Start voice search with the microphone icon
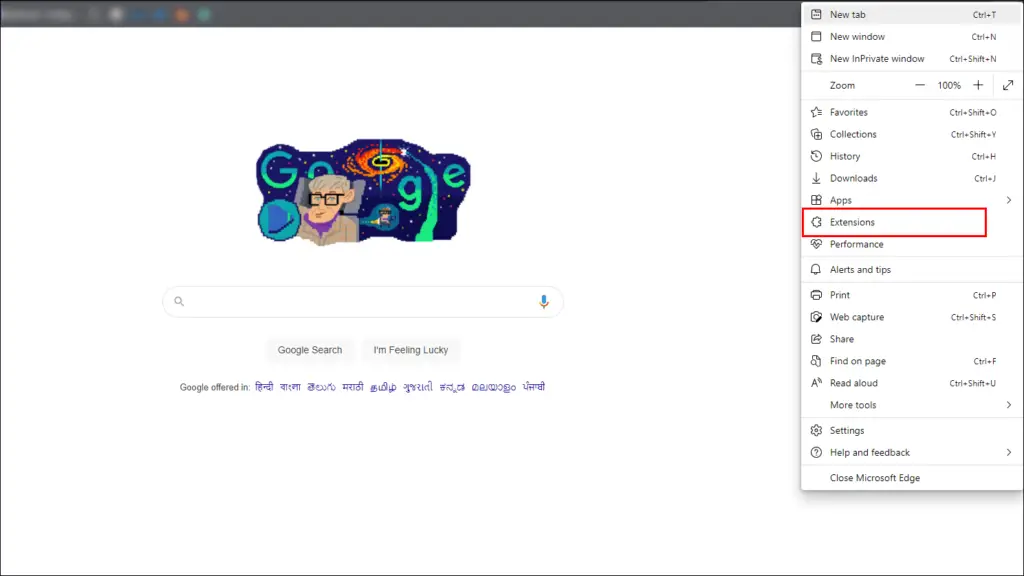This screenshot has height=576, width=1024. click(x=543, y=302)
